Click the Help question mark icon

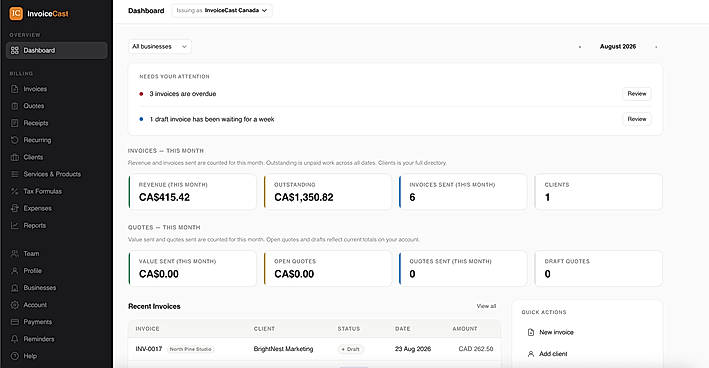pyautogui.click(x=14, y=356)
